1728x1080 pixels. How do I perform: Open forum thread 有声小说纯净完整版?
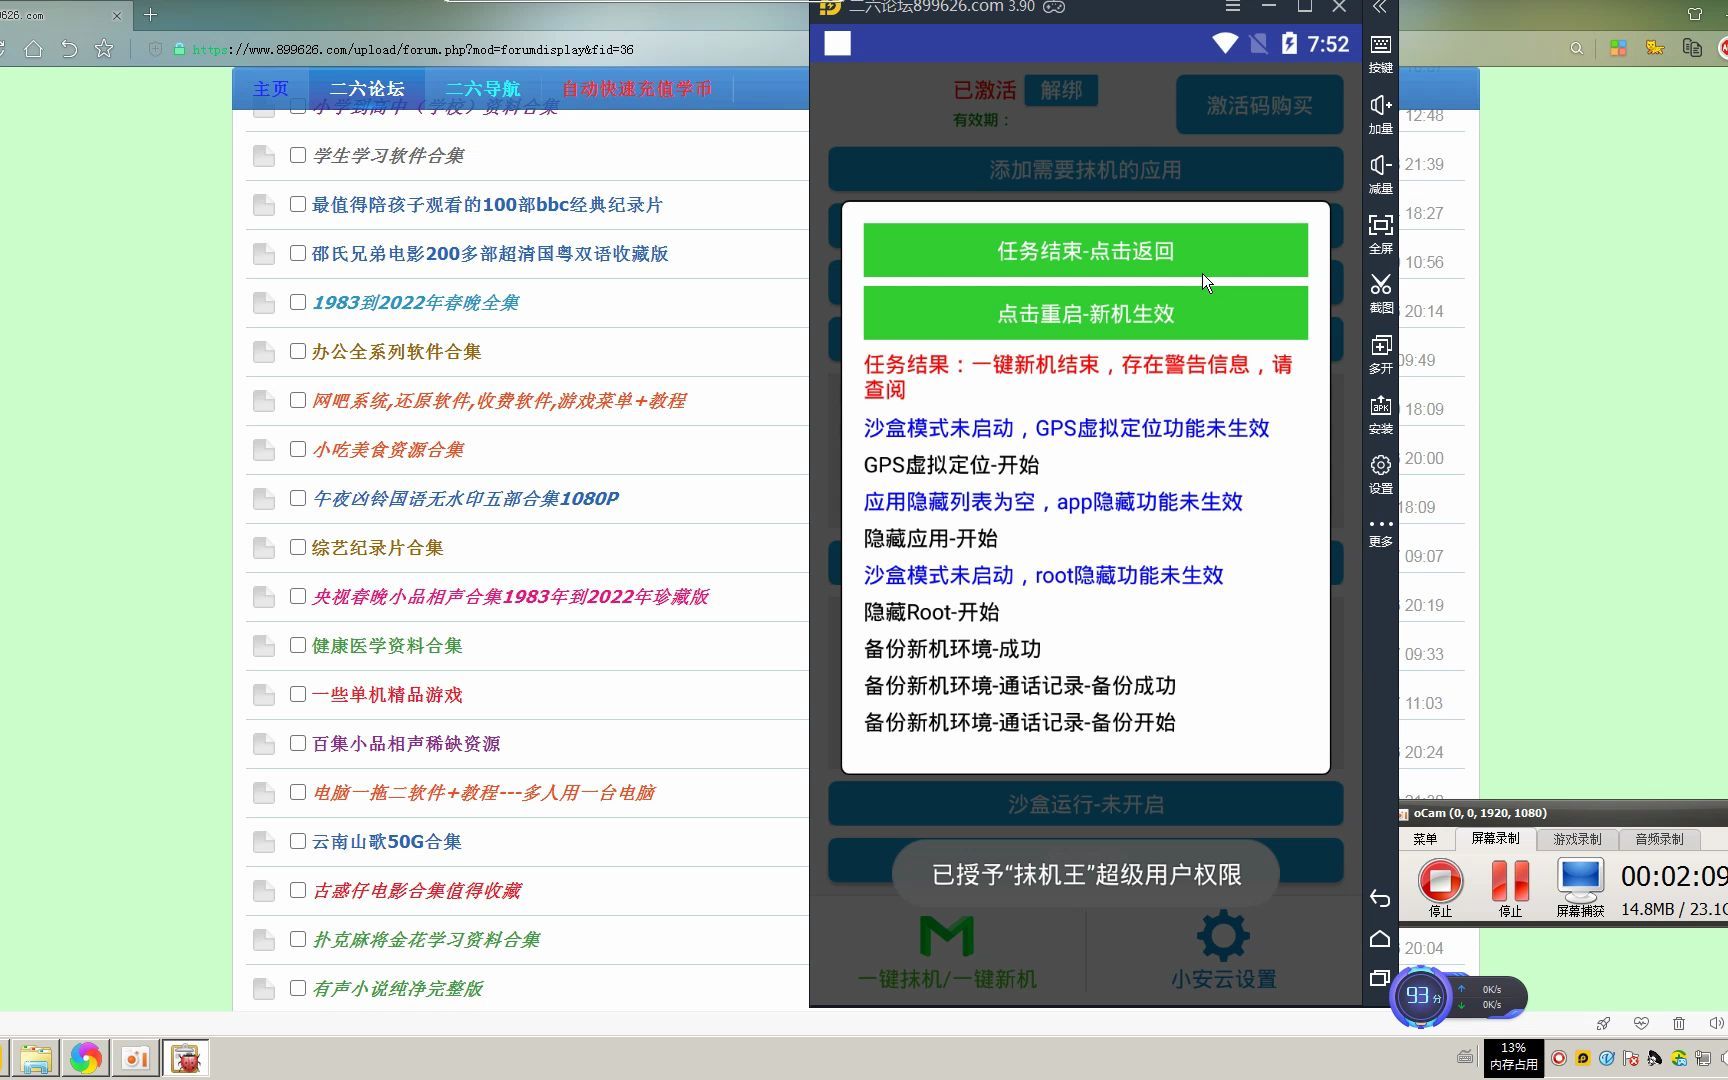(x=398, y=988)
